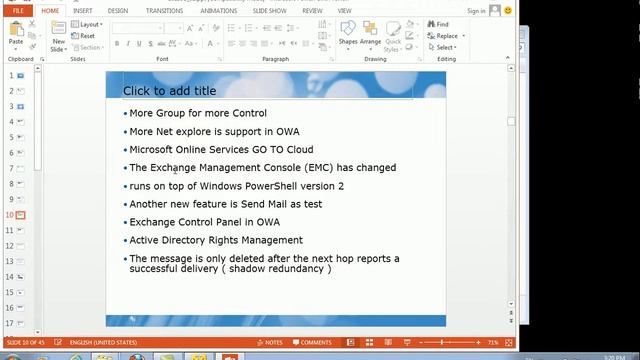Screen dimensions: 640x360
Task: Toggle underline formatting
Action: tap(139, 44)
